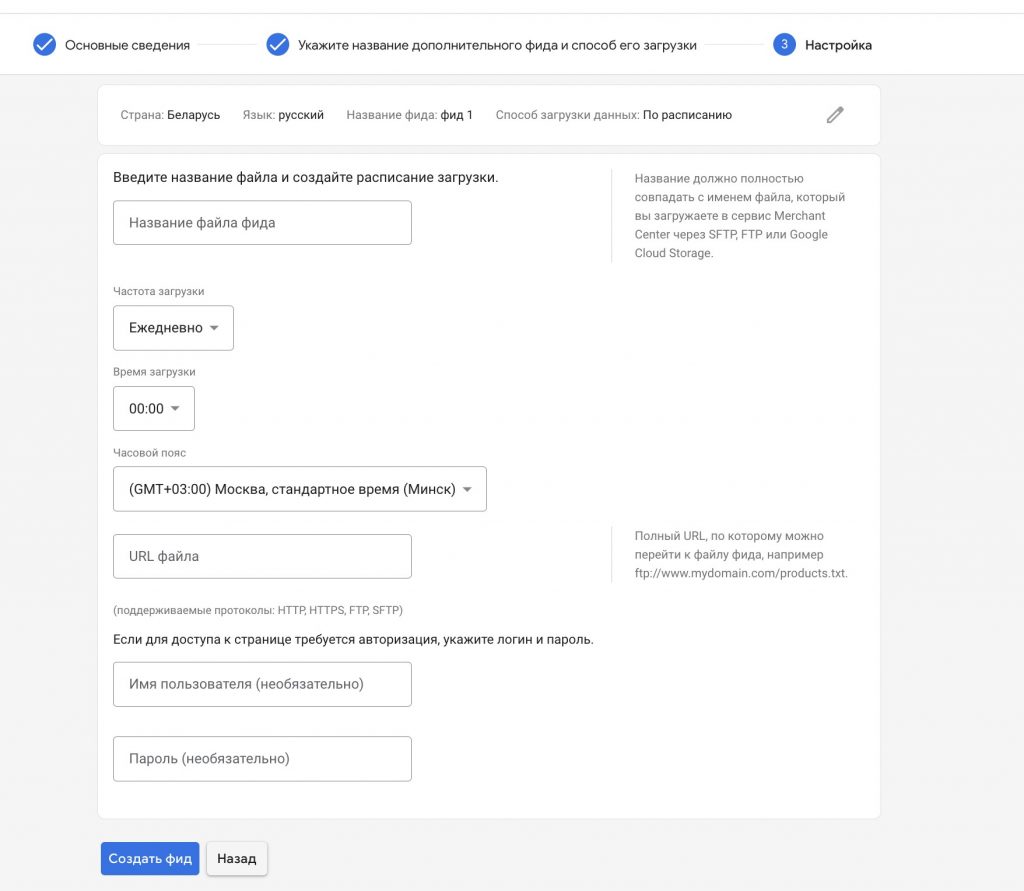Open the Время загрузки dropdown 00:00

pos(153,408)
